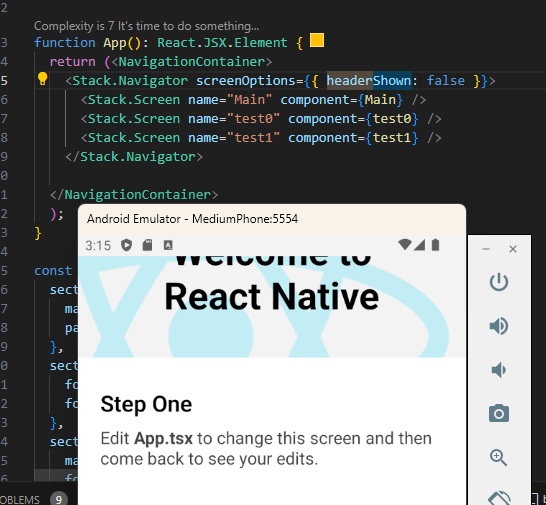Click the headerShown property in code
The width and height of the screenshot is (546, 505).
pyautogui.click(x=369, y=81)
